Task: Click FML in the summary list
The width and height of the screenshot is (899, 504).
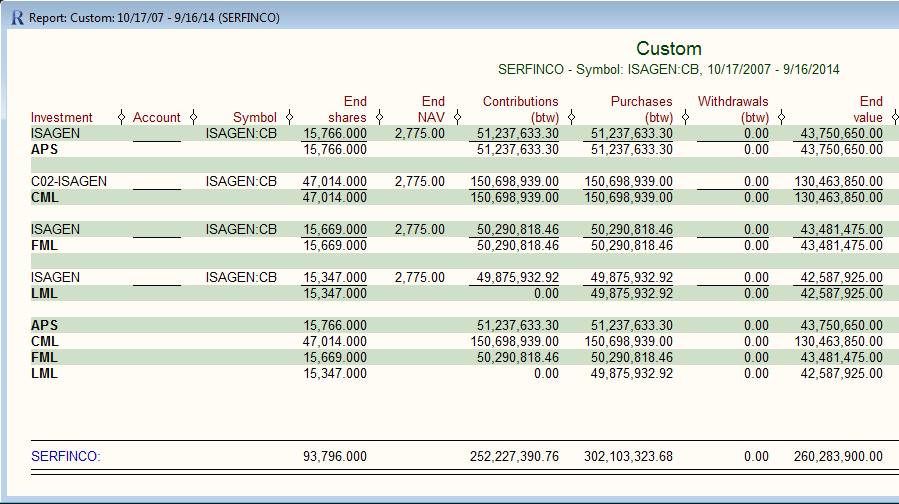Action: click(x=44, y=357)
